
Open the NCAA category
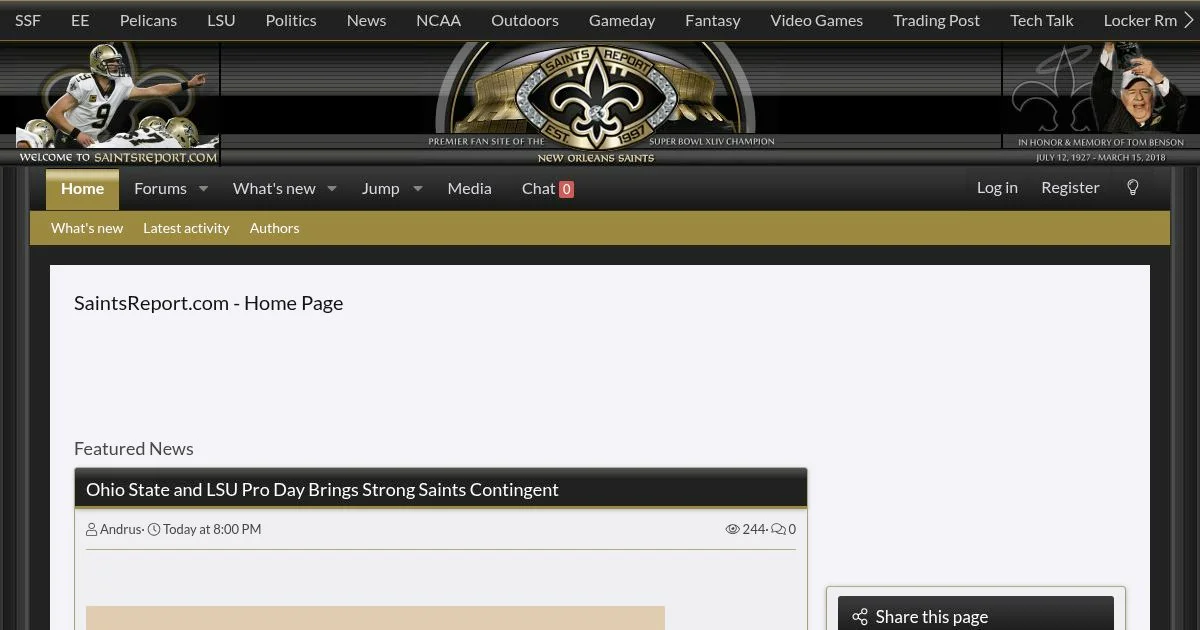click(x=438, y=20)
